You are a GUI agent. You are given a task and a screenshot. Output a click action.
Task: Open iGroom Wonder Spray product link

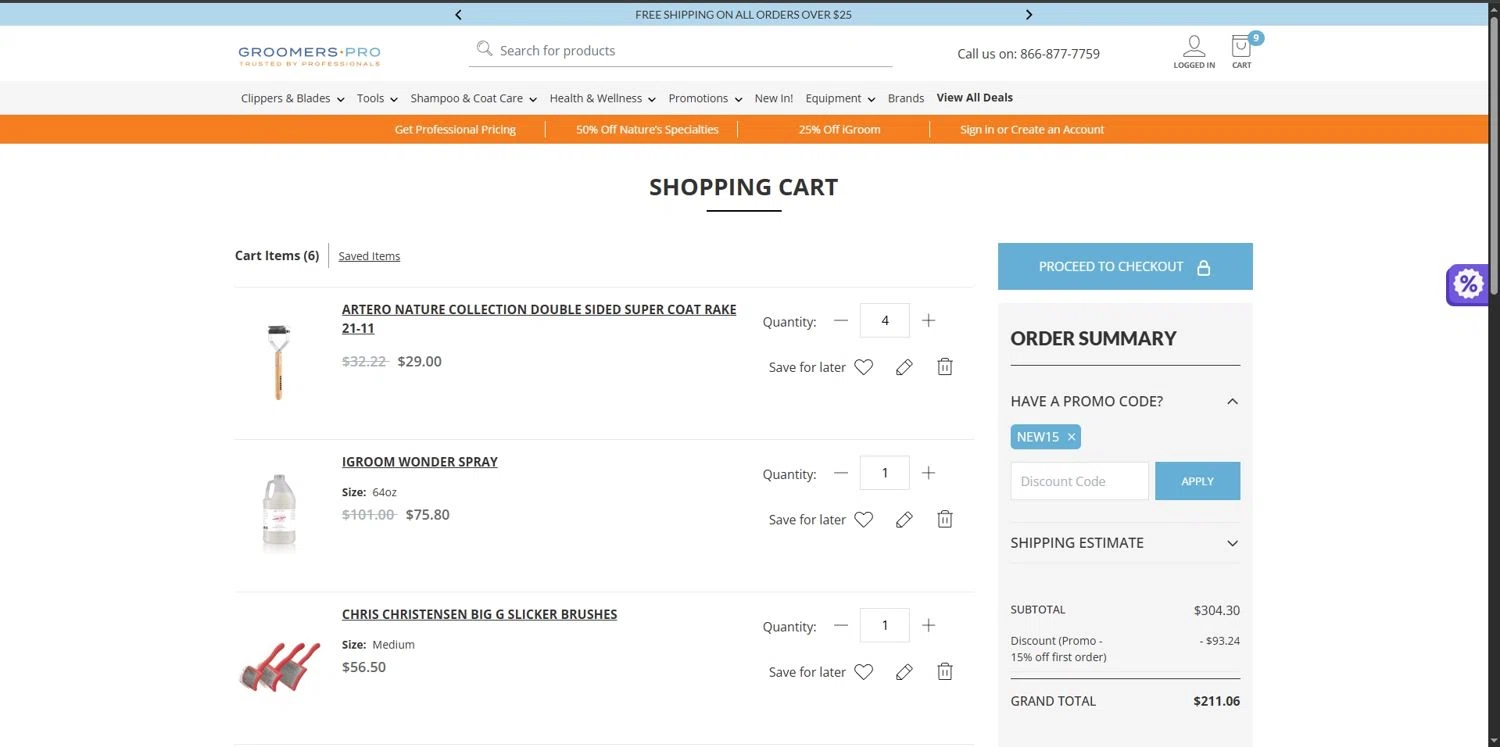(x=420, y=462)
